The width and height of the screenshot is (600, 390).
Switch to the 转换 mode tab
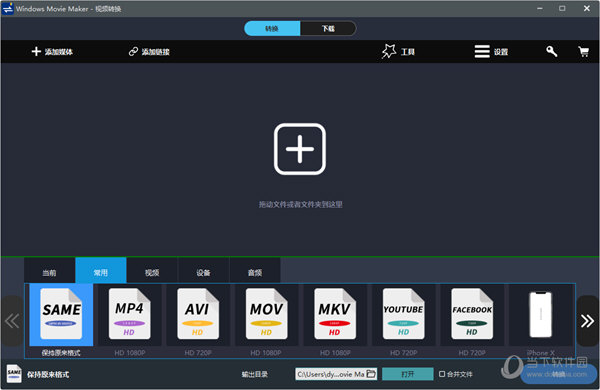tap(272, 28)
